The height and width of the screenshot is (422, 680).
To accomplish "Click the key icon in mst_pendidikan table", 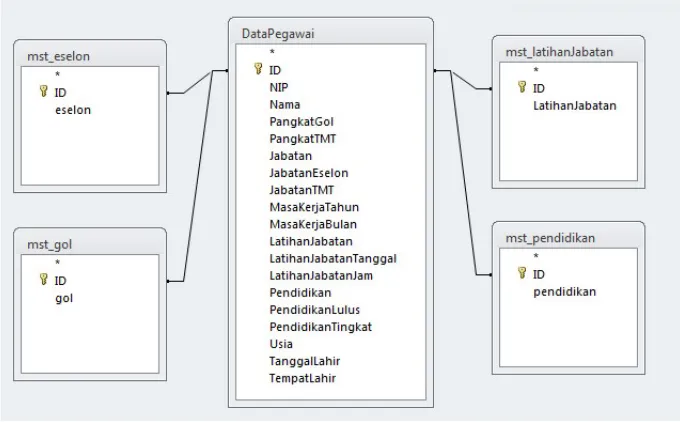I will pyautogui.click(x=522, y=273).
